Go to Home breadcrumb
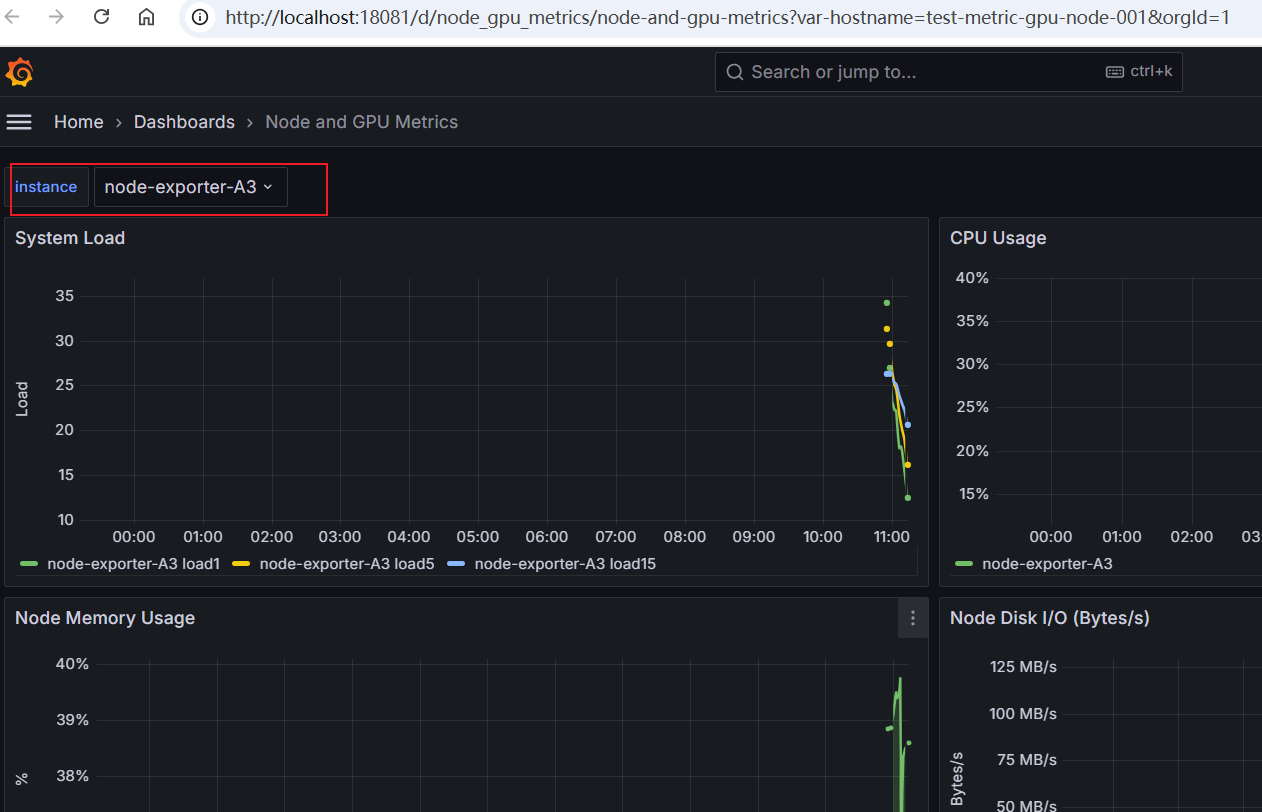Viewport: 1262px width, 812px height. pyautogui.click(x=78, y=122)
